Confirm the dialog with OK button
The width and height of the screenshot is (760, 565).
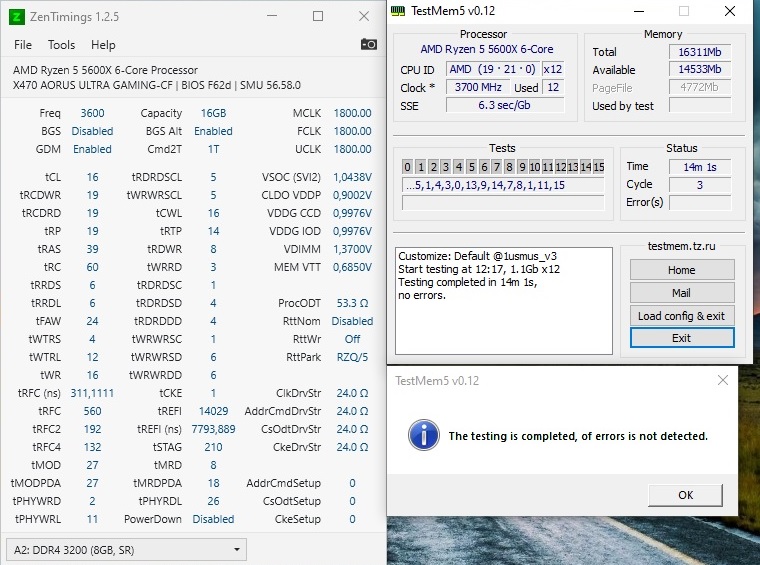pos(685,495)
